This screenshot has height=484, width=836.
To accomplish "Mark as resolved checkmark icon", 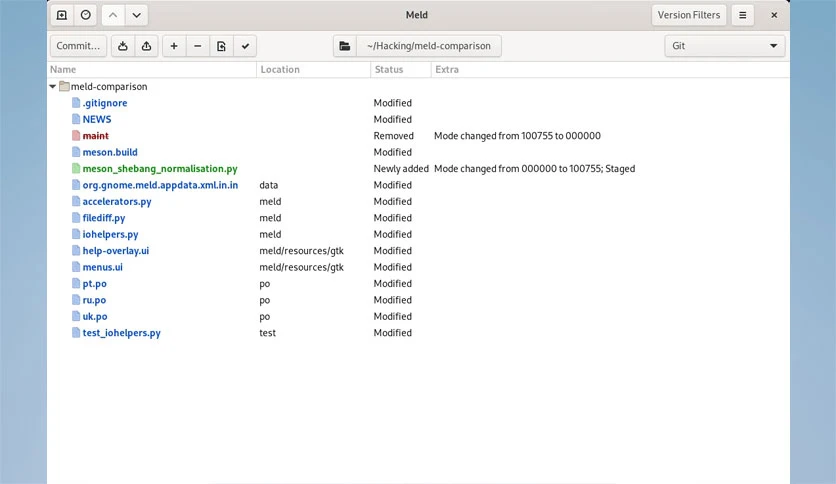I will (245, 46).
